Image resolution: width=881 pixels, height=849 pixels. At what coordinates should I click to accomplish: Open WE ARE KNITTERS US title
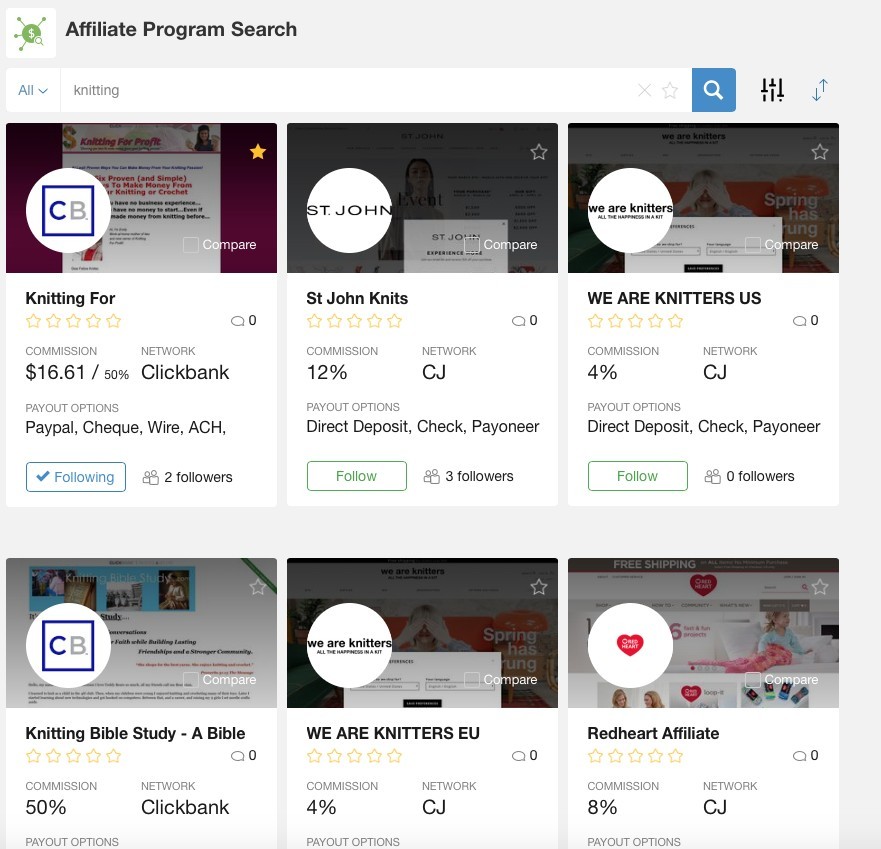[674, 298]
